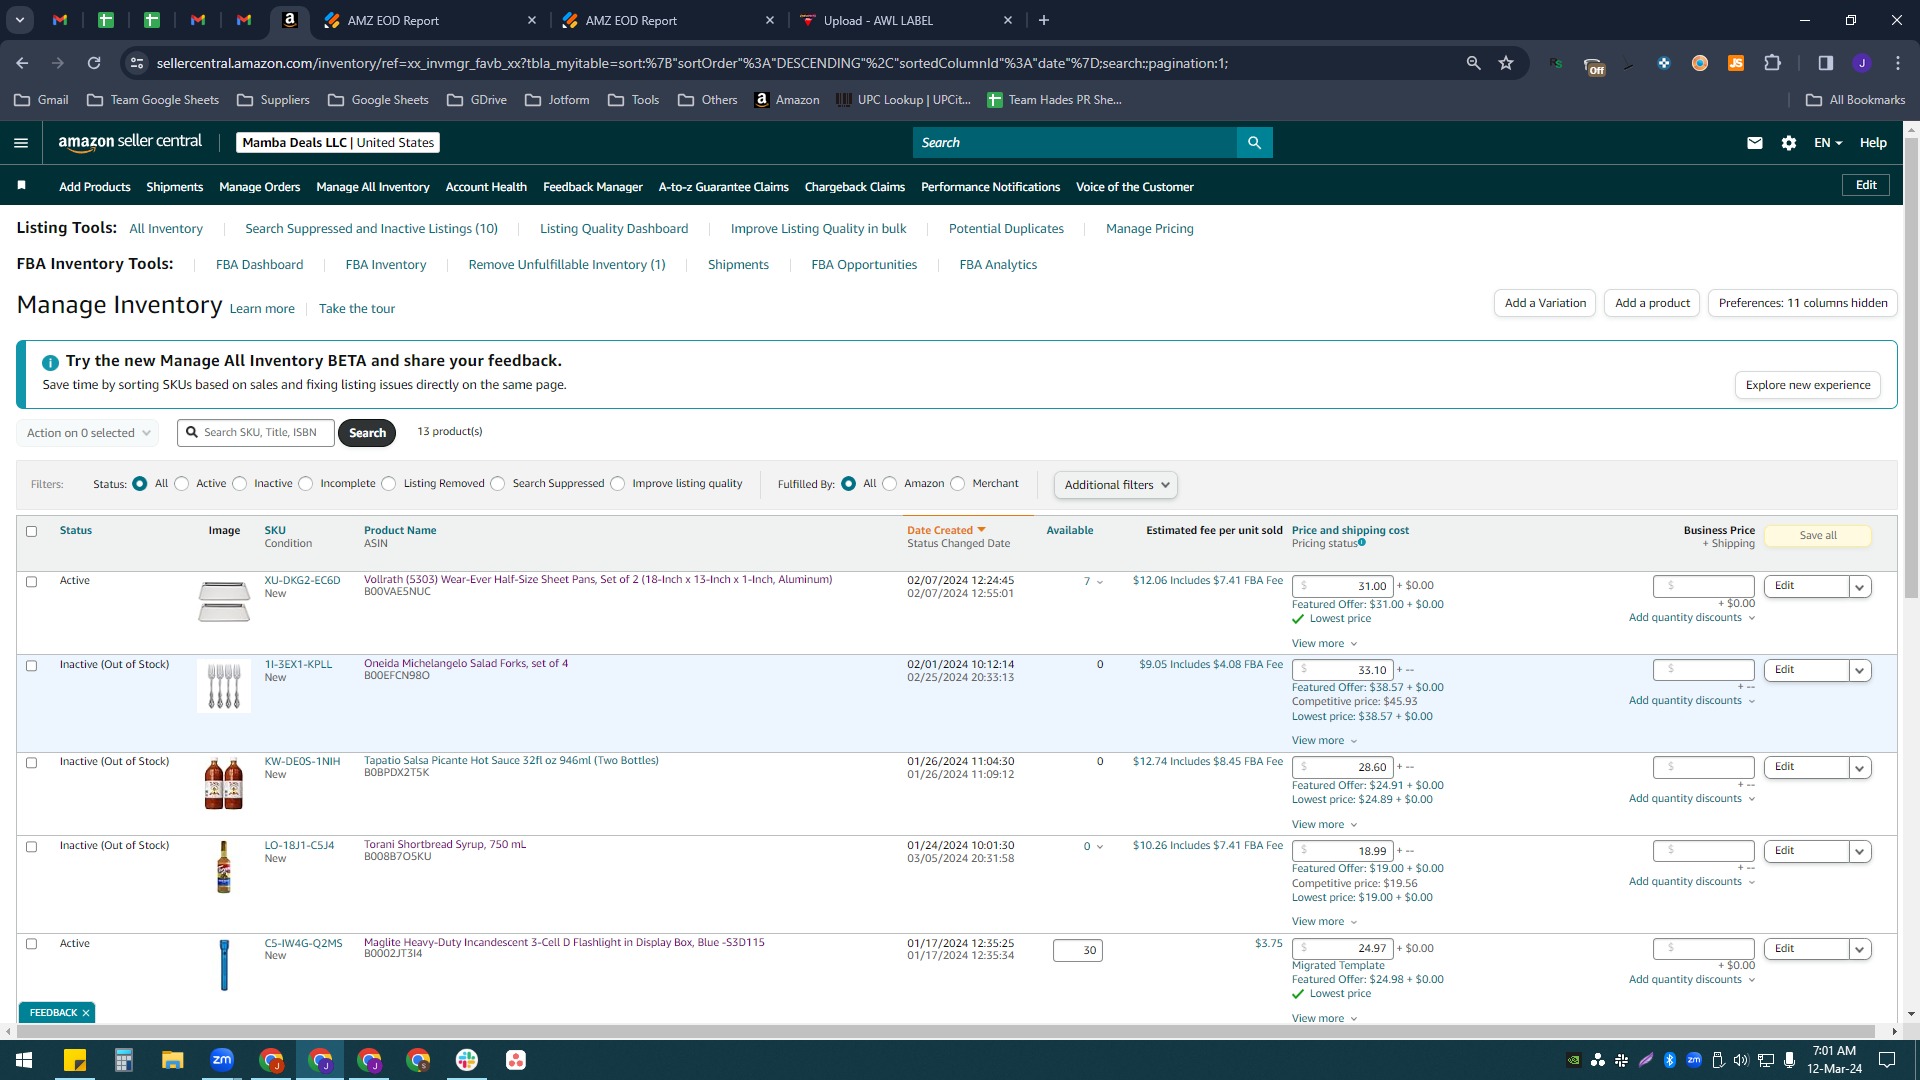Open Shipments in top navigation bar
This screenshot has height=1080, width=1920.
(174, 187)
